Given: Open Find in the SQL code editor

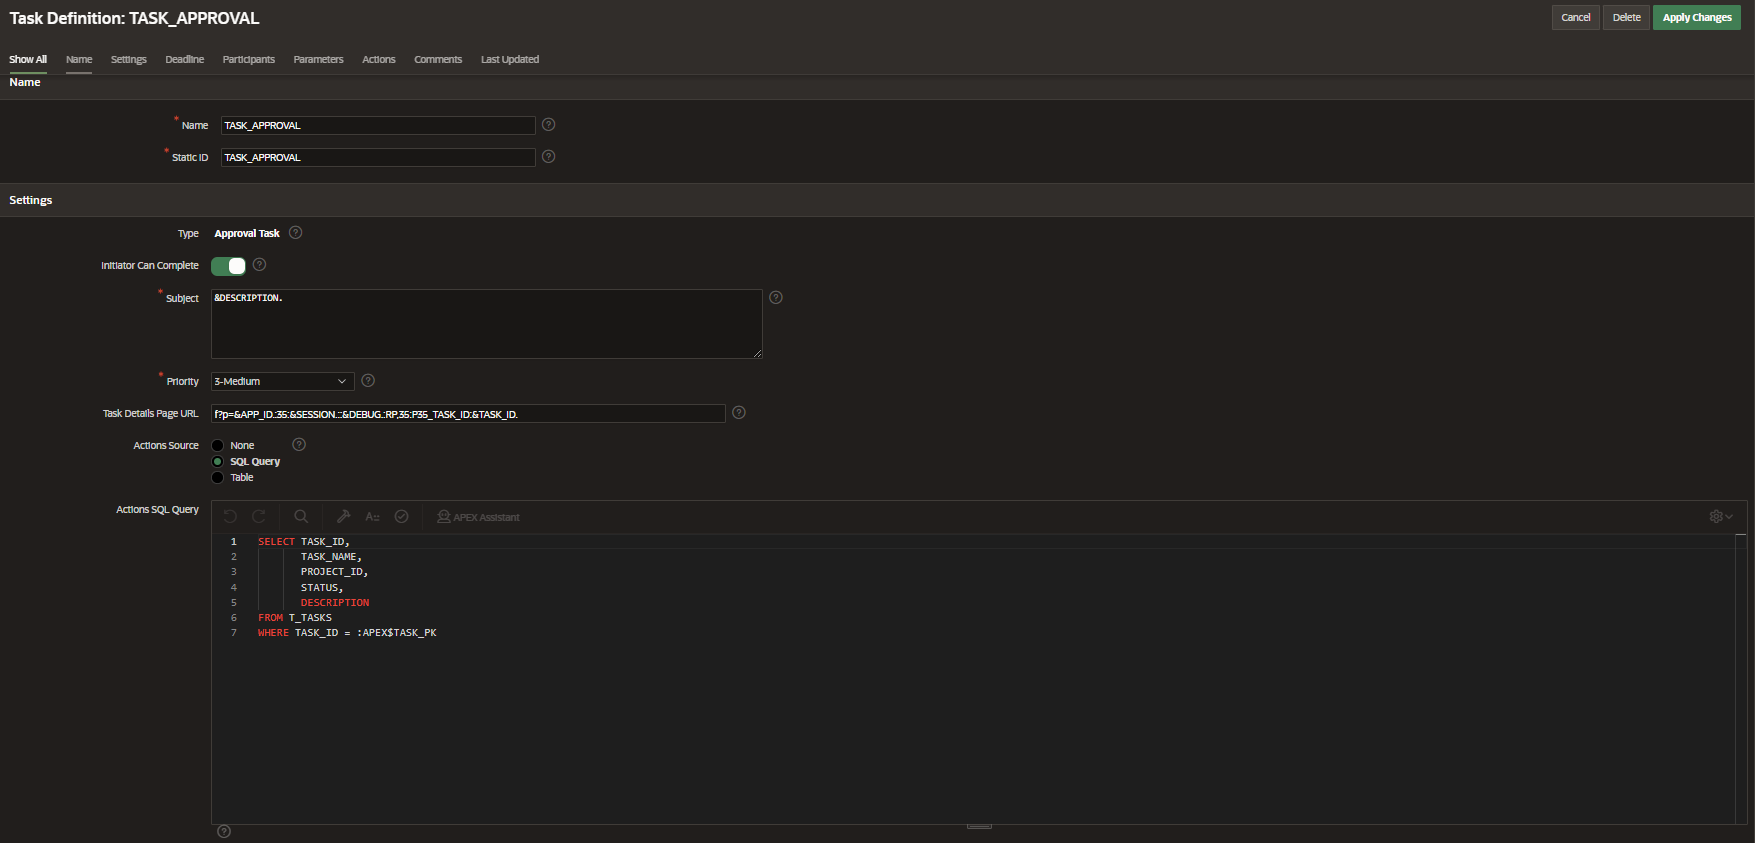Looking at the screenshot, I should [301, 517].
